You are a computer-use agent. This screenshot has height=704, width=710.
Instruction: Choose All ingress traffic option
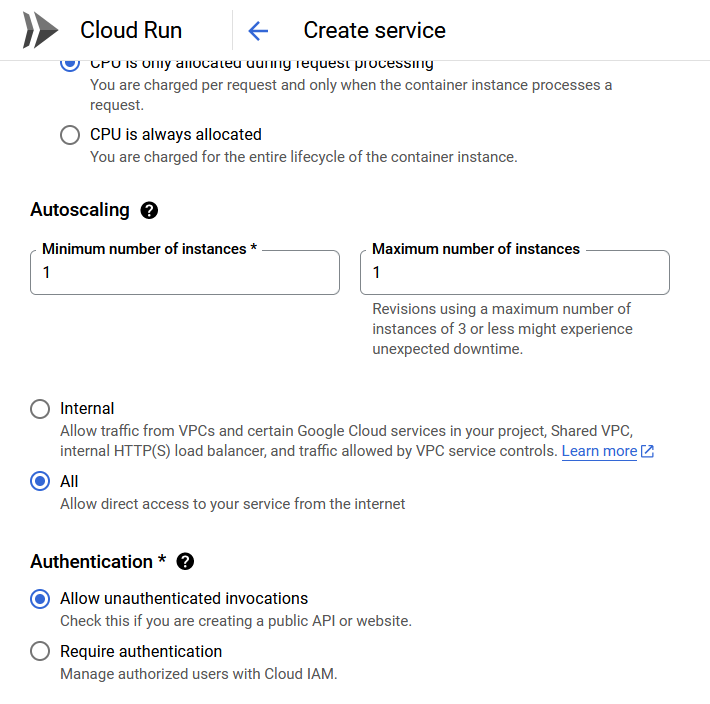pos(40,481)
